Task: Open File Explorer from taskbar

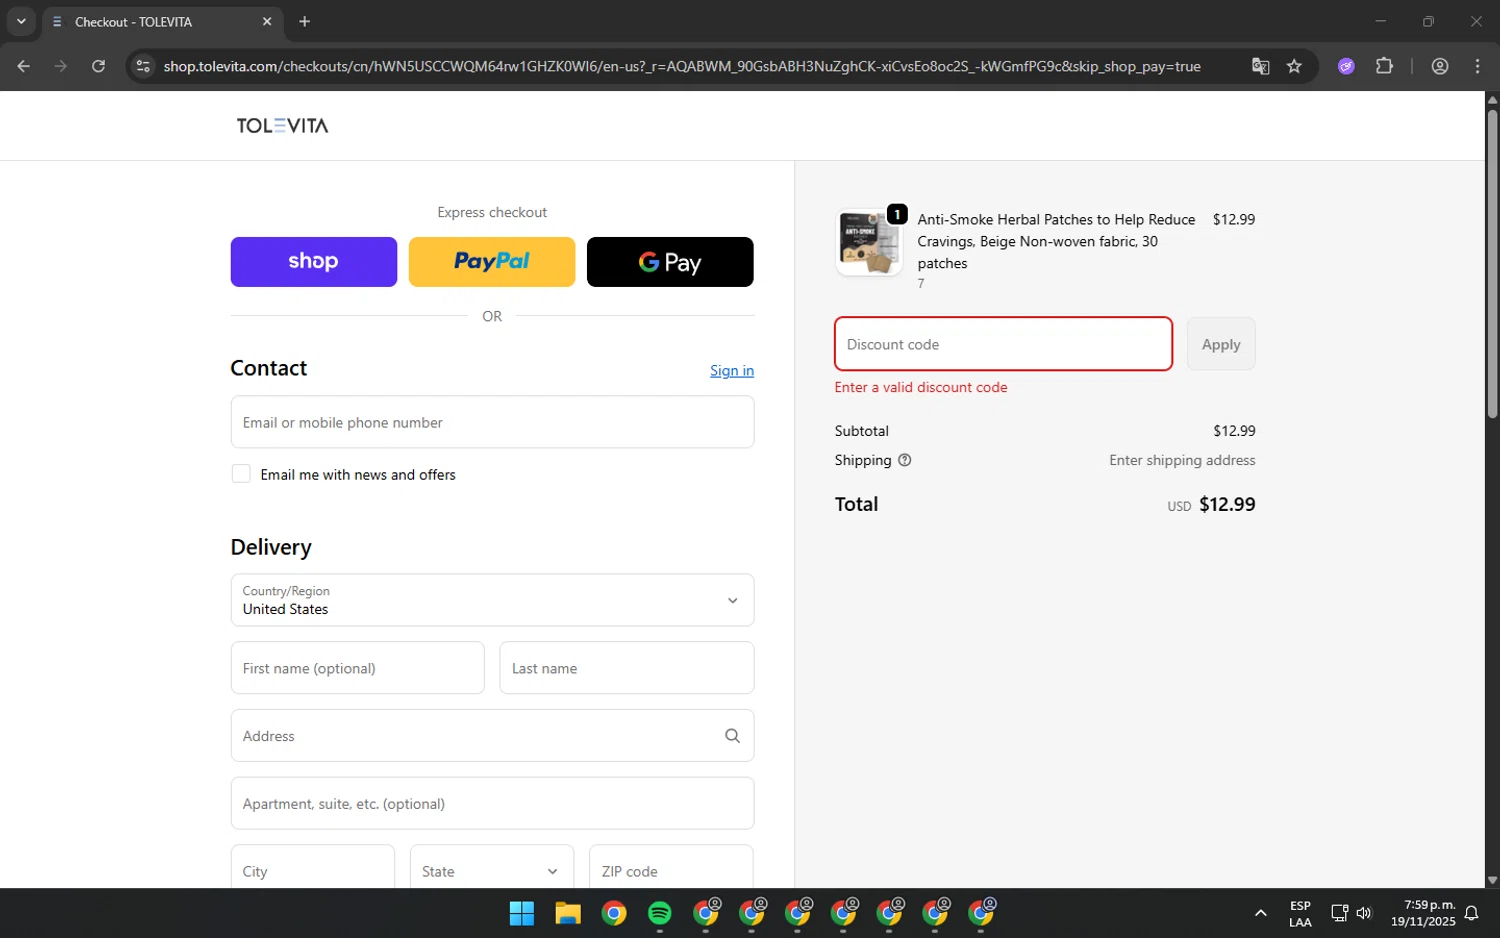Action: pyautogui.click(x=568, y=913)
